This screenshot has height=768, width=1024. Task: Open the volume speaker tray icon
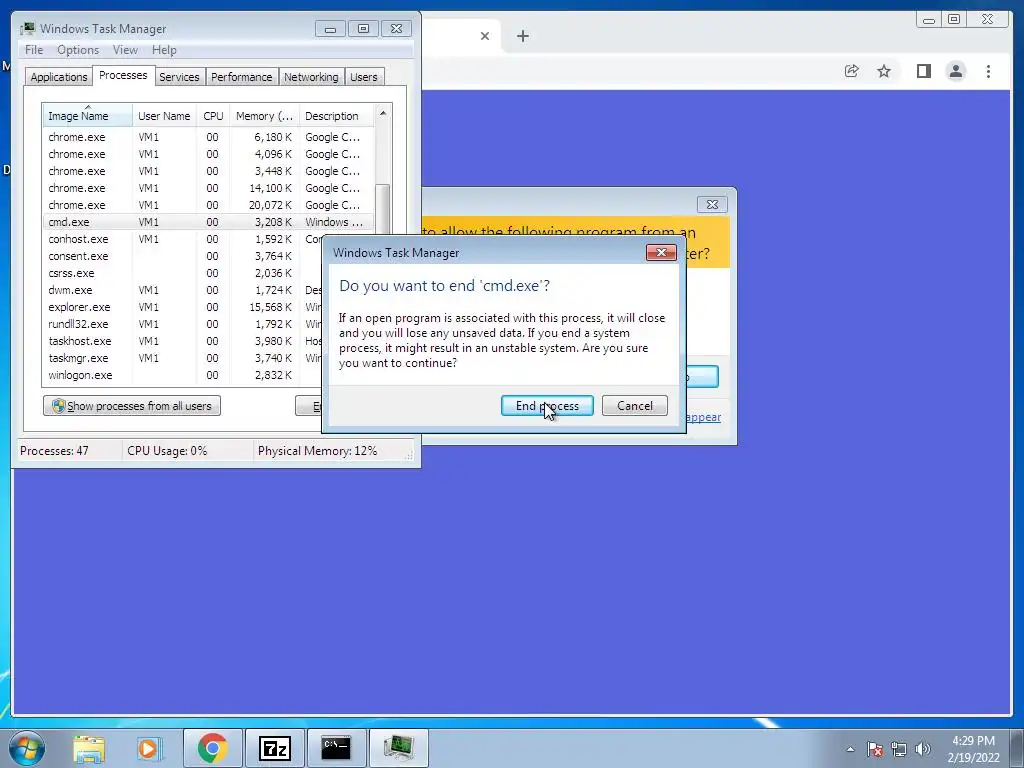pyautogui.click(x=922, y=749)
